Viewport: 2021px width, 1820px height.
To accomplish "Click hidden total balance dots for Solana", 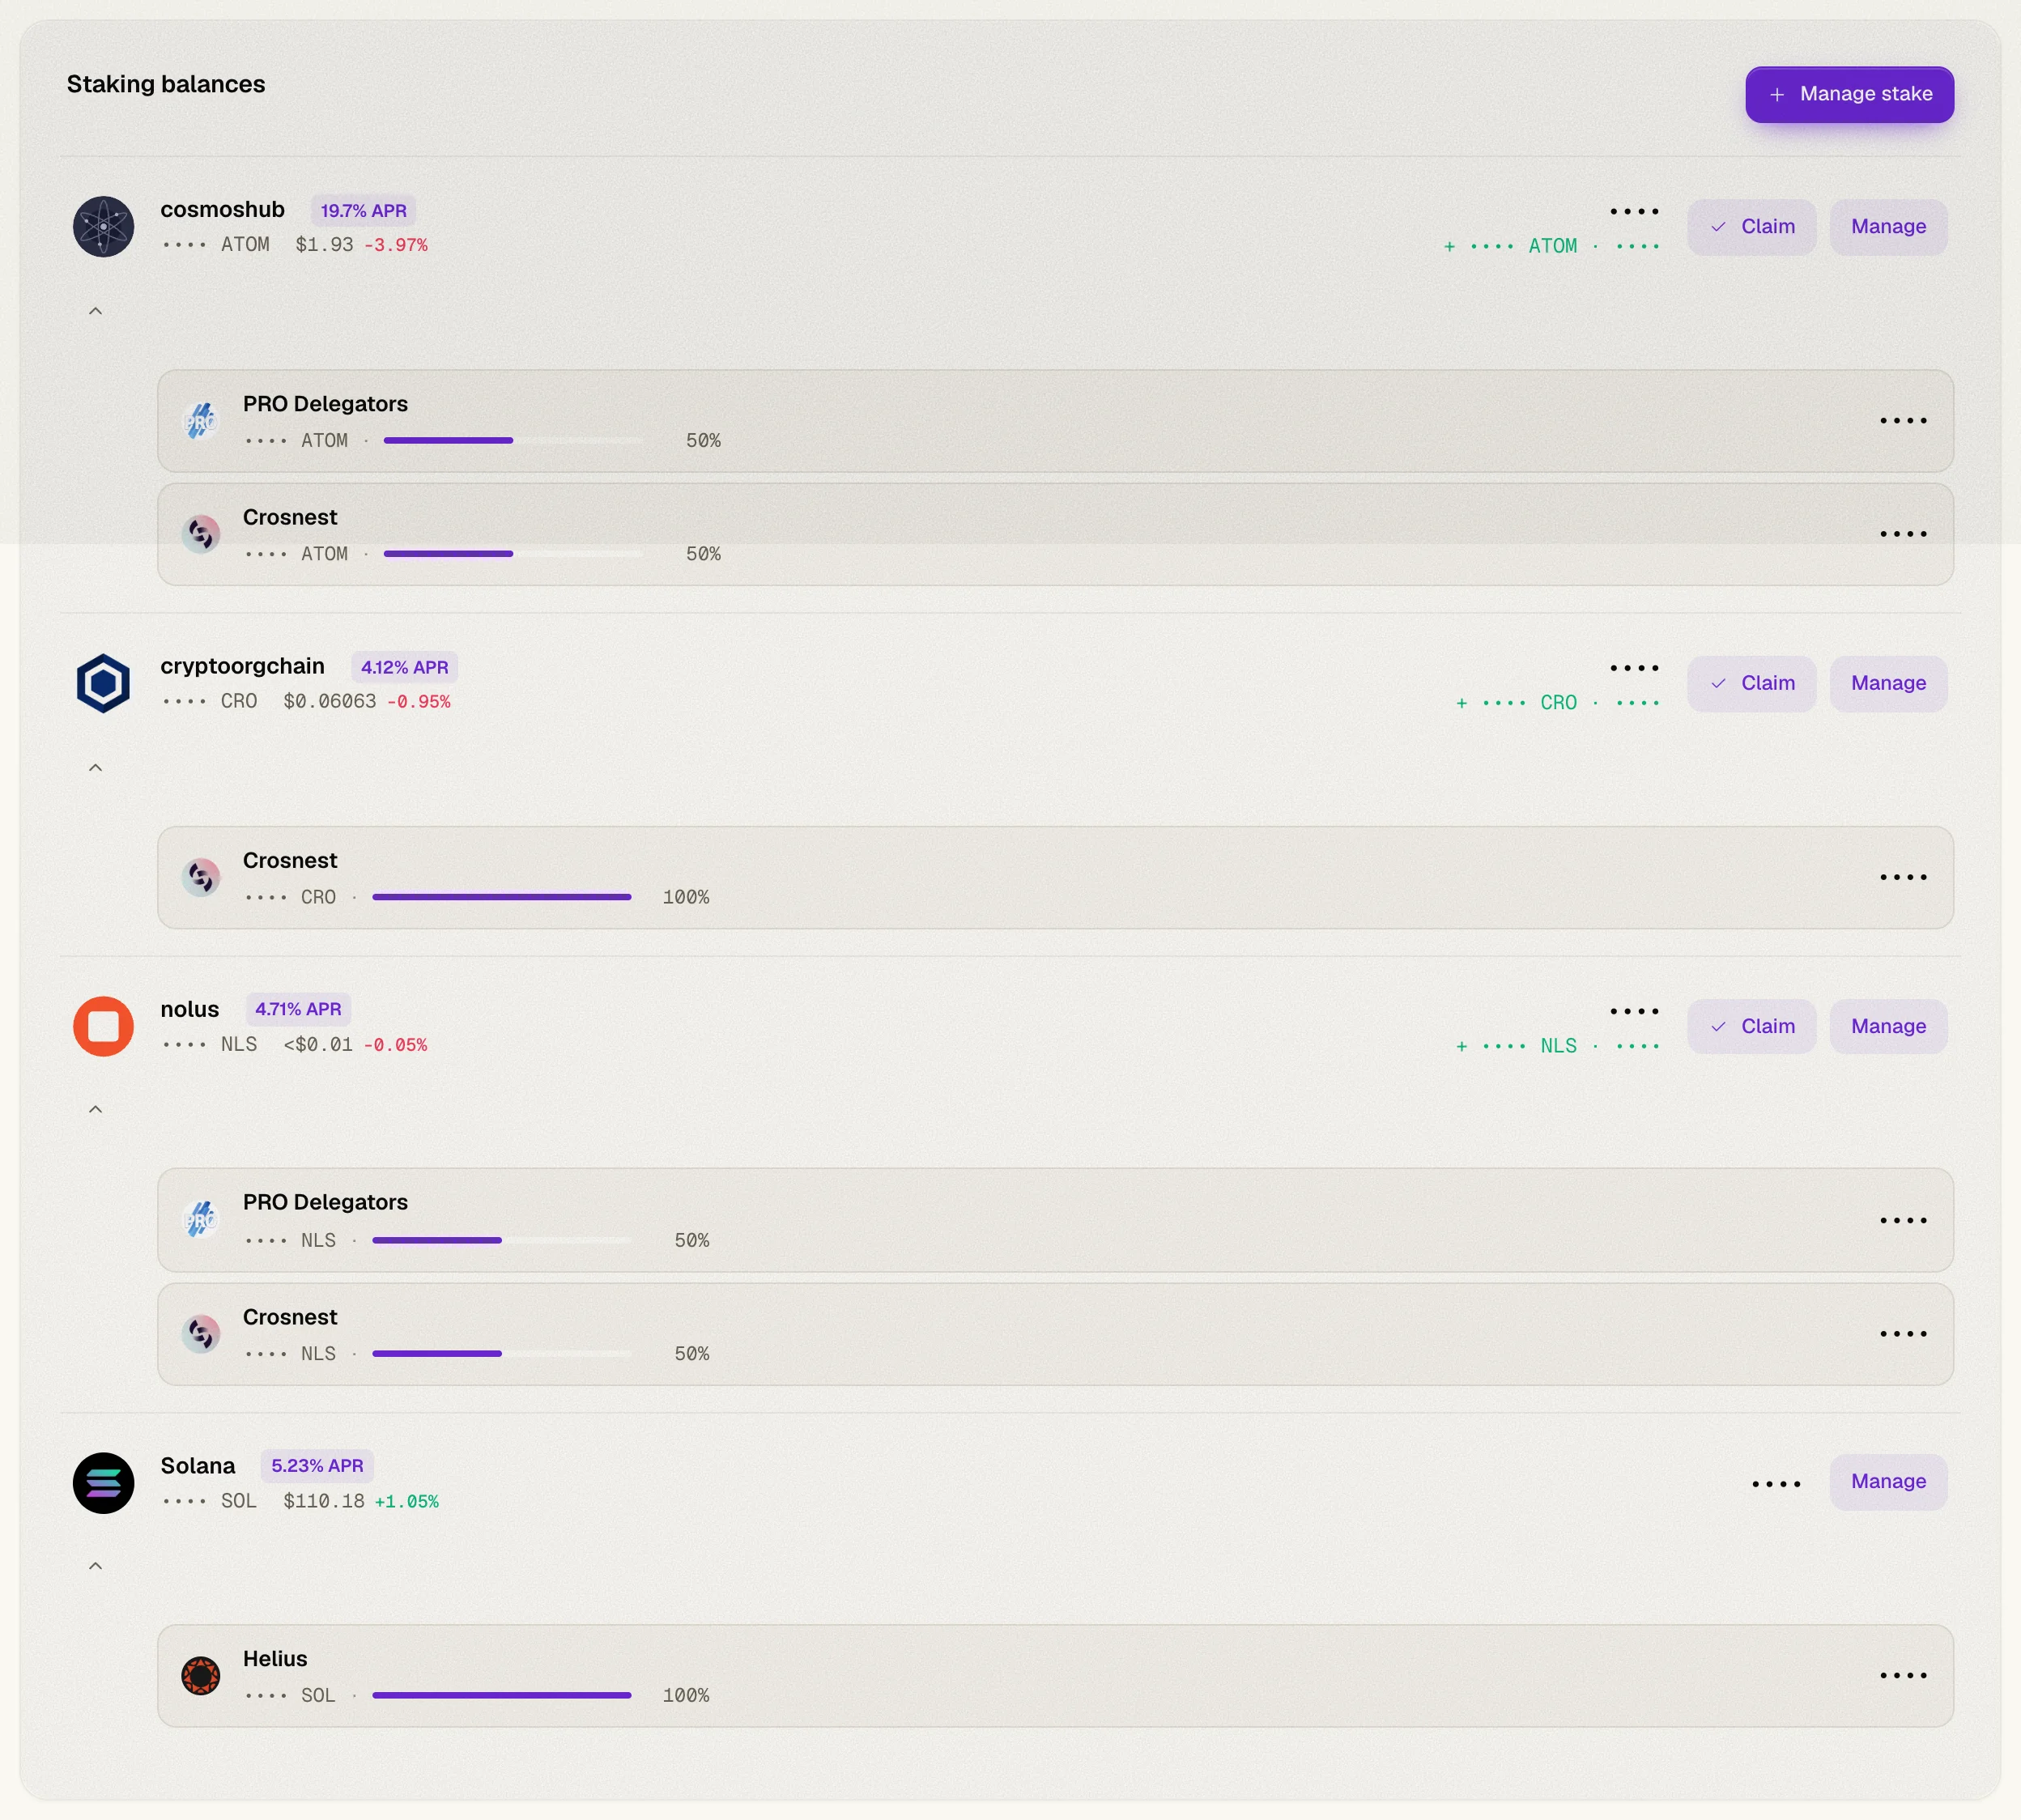I will click(x=1776, y=1484).
